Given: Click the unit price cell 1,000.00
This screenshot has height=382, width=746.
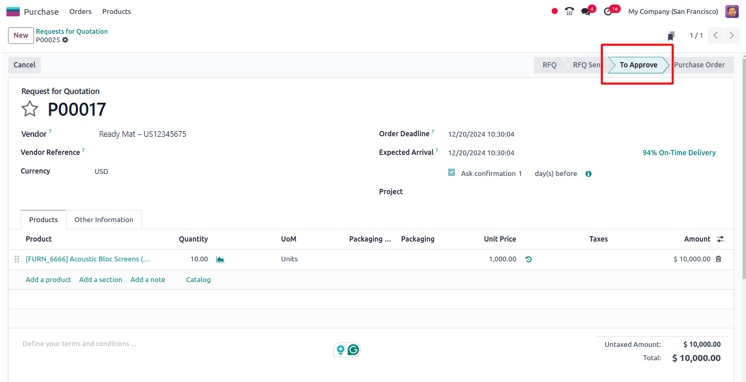Looking at the screenshot, I should [502, 259].
